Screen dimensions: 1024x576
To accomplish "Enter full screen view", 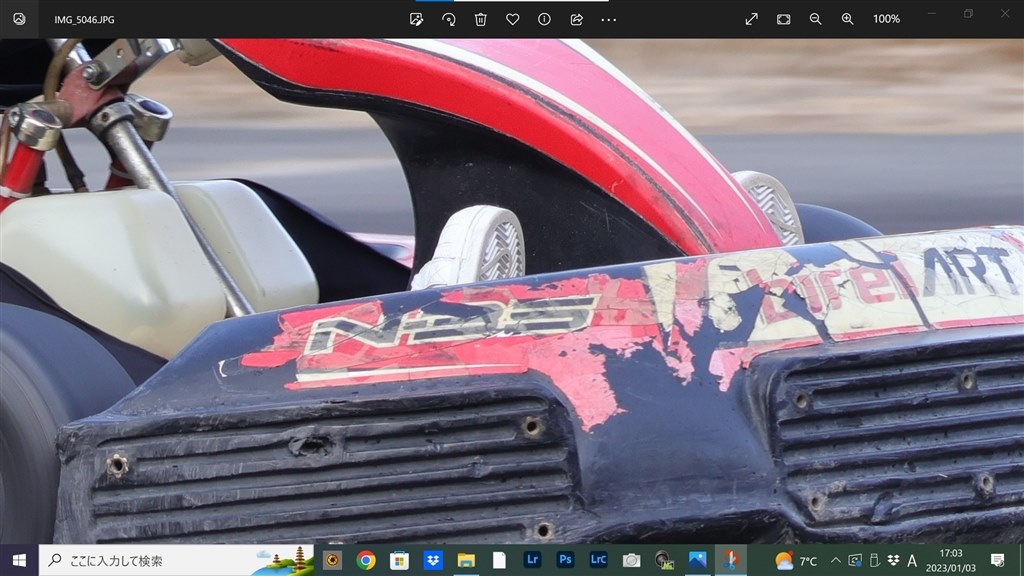I will click(x=752, y=19).
